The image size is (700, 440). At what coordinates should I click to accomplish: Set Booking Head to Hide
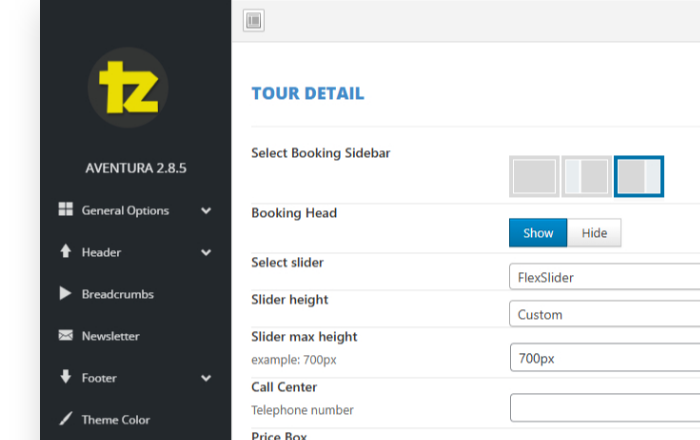coord(594,233)
